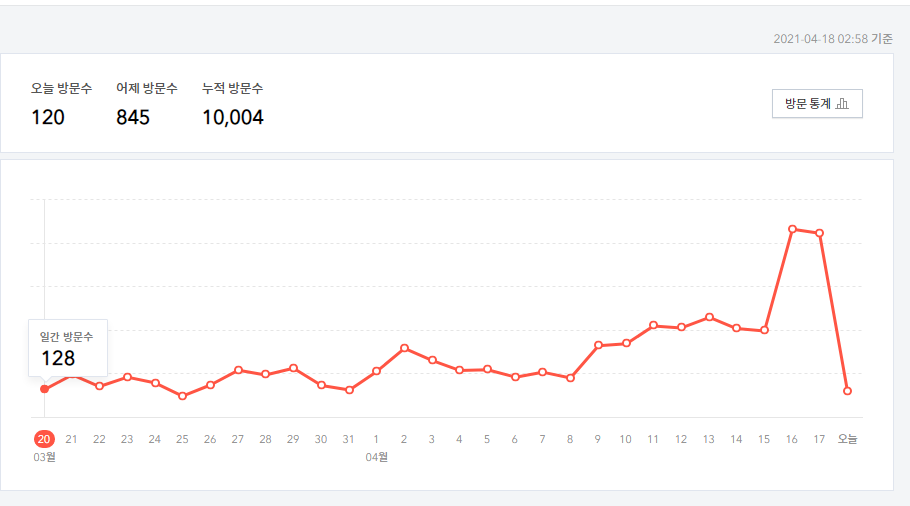Image resolution: width=910 pixels, height=506 pixels.
Task: Click the data point above date 13
Action: (x=709, y=317)
